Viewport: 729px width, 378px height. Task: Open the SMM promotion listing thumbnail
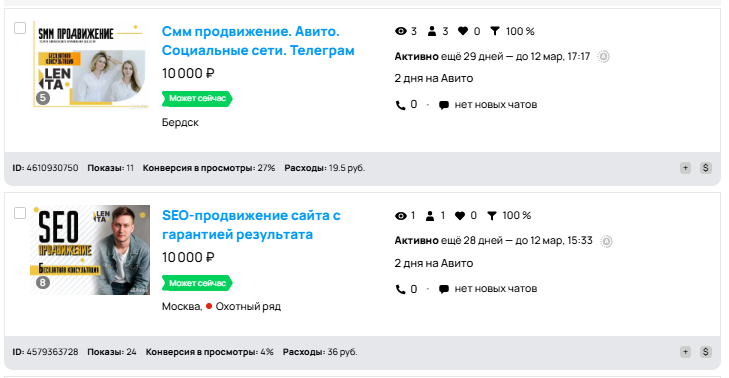pos(90,64)
